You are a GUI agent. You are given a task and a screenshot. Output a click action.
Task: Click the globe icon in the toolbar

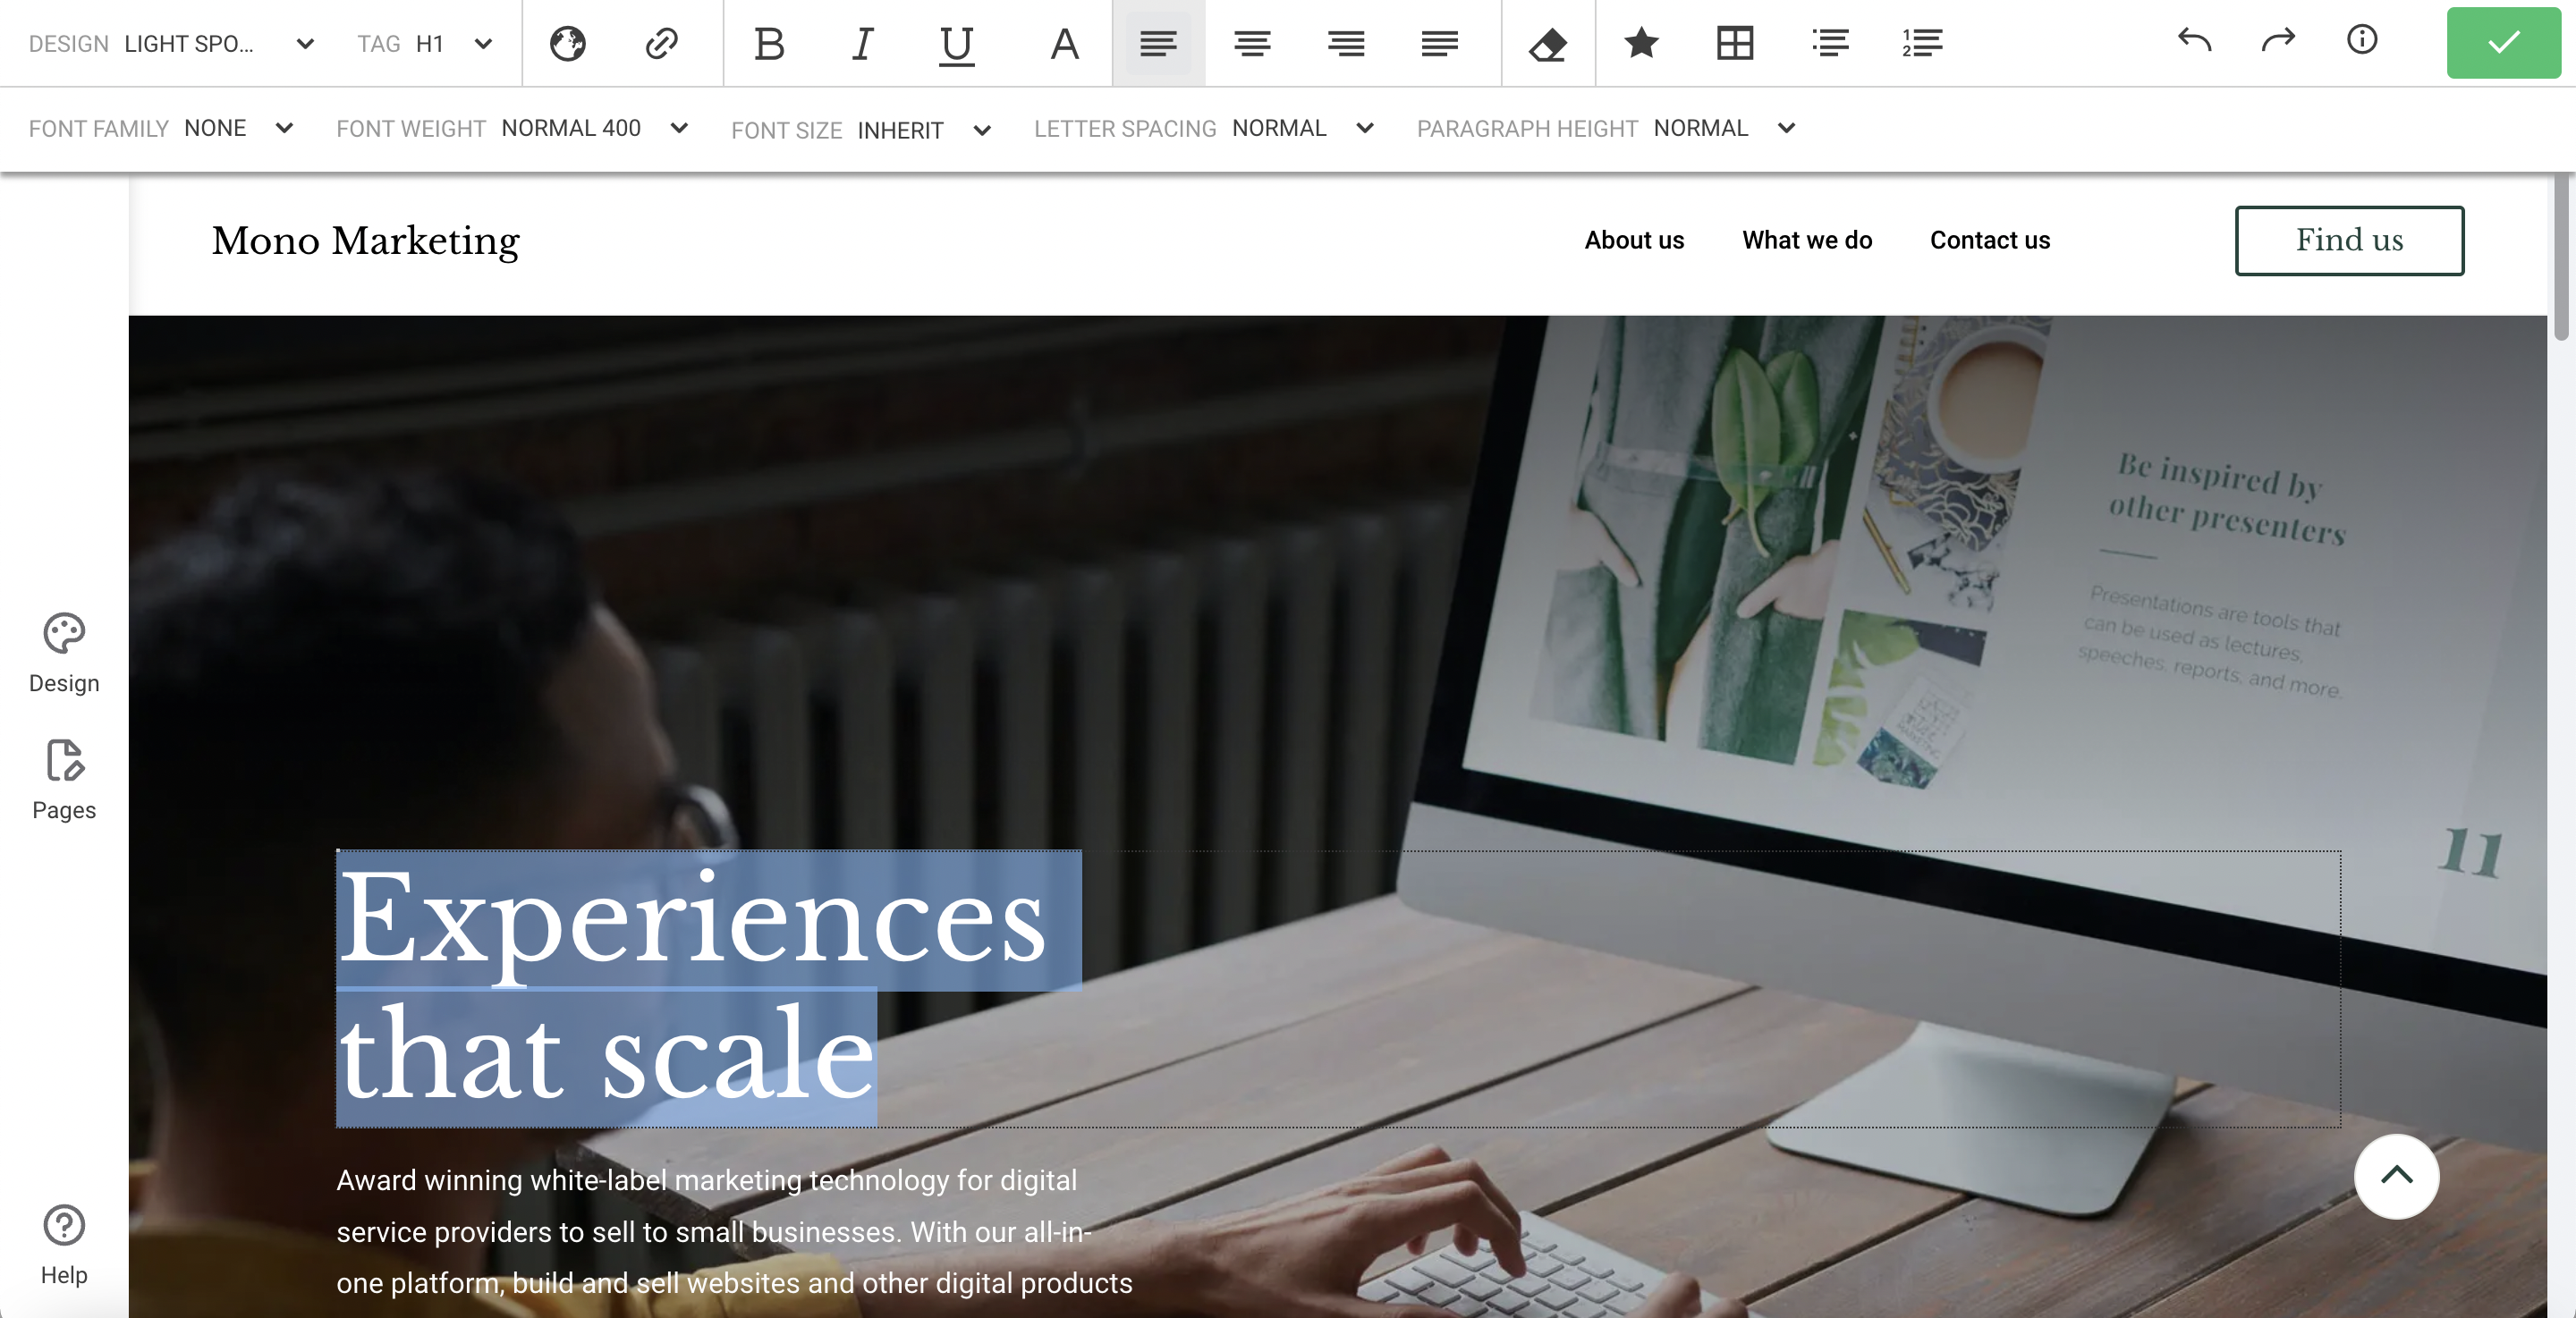click(x=567, y=43)
